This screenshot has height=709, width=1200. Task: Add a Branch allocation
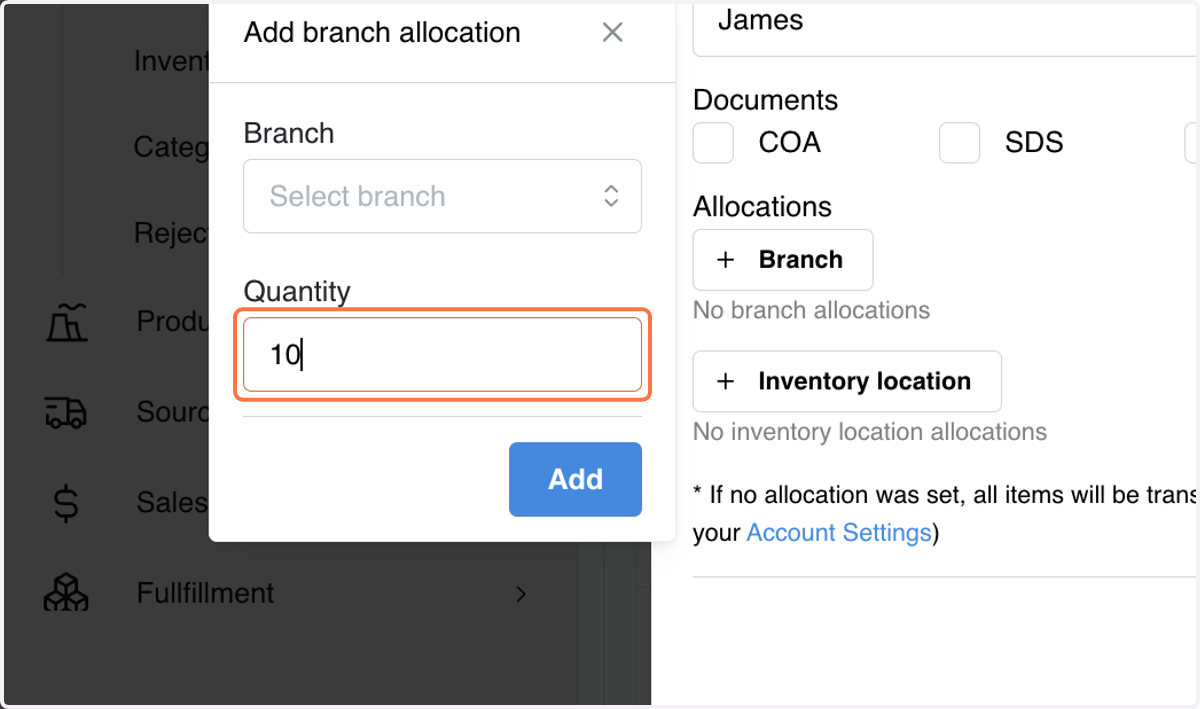click(783, 260)
